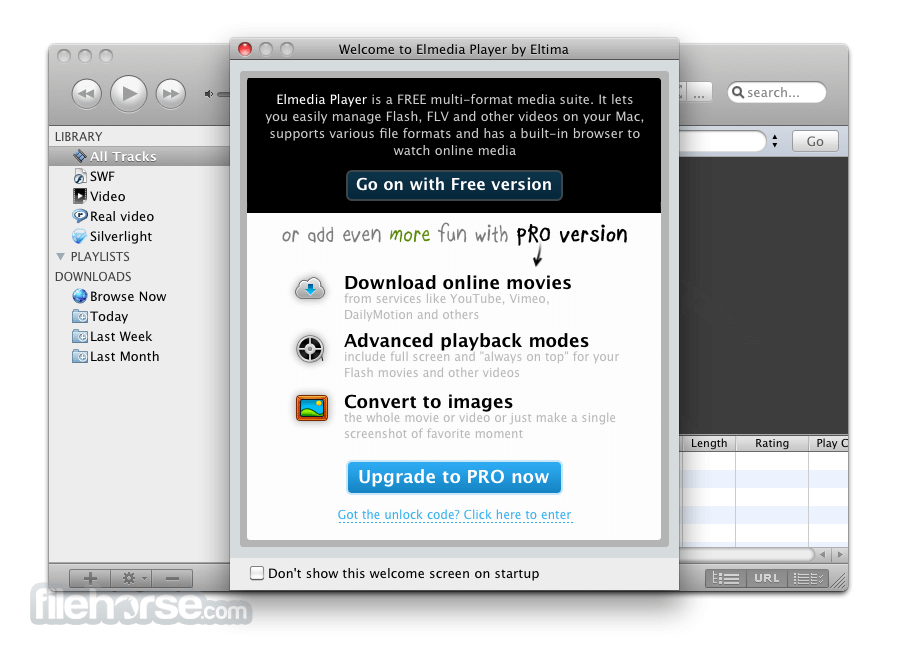Click the Download online movies cloud icon
This screenshot has height=655, width=910.
point(310,288)
